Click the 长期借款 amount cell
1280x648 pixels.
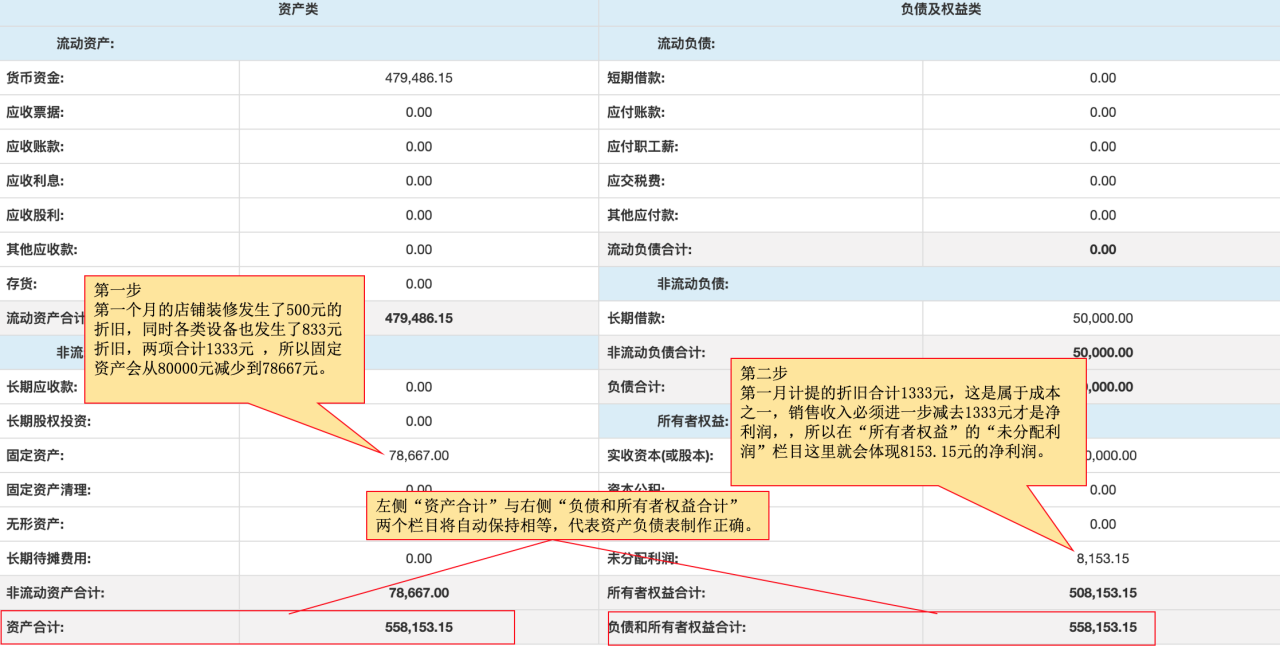click(1102, 318)
